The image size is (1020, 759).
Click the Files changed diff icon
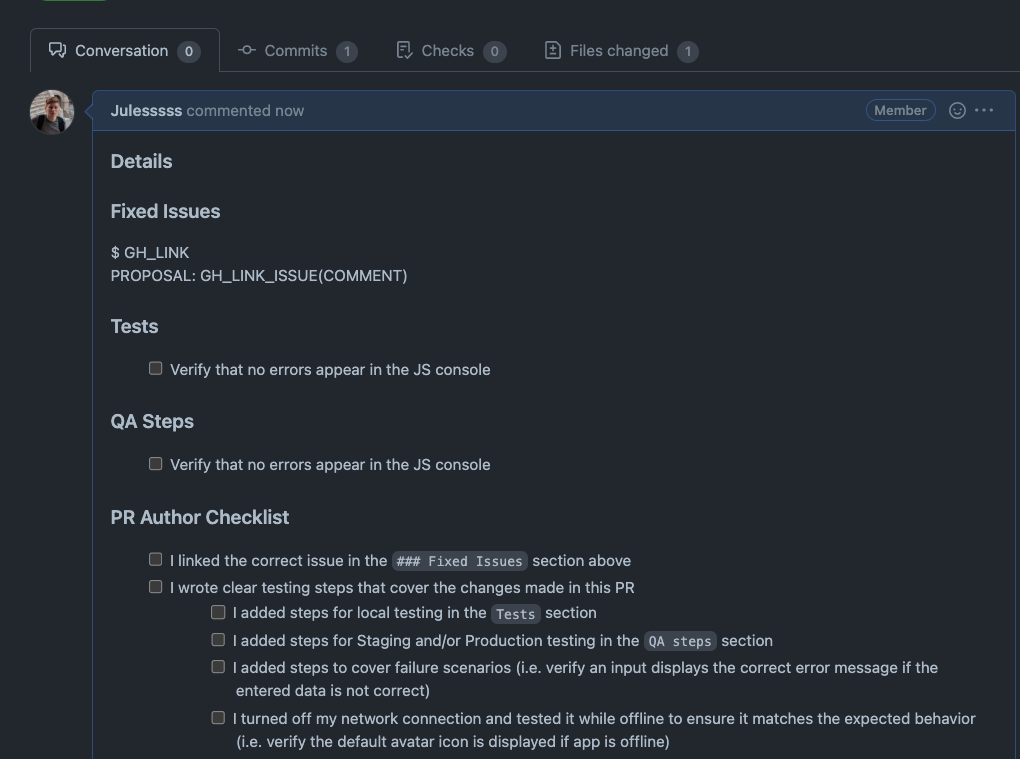(x=552, y=50)
